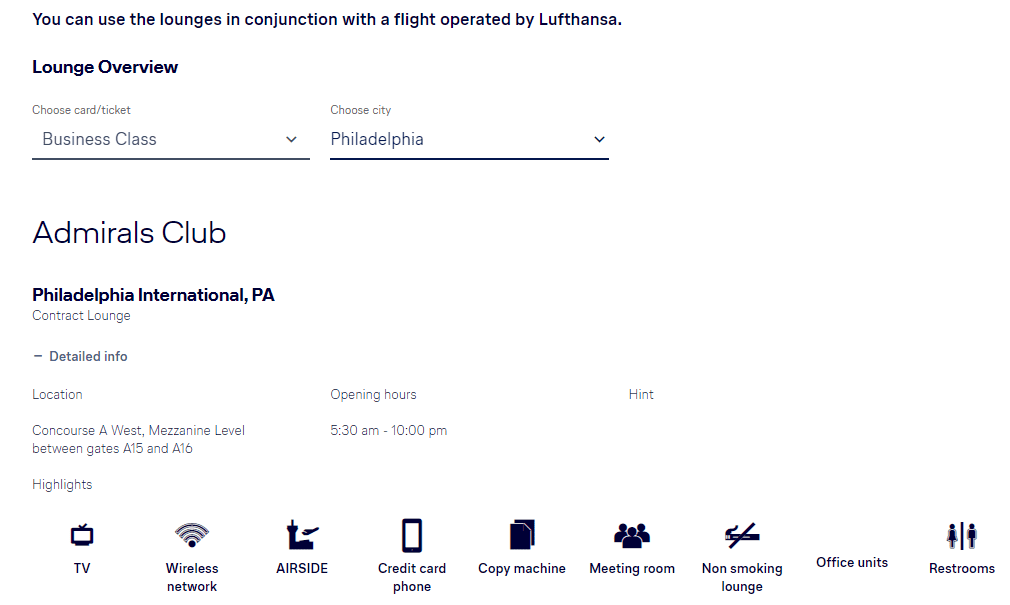Click the Non smoking lounge icon
1010x605 pixels.
point(742,535)
